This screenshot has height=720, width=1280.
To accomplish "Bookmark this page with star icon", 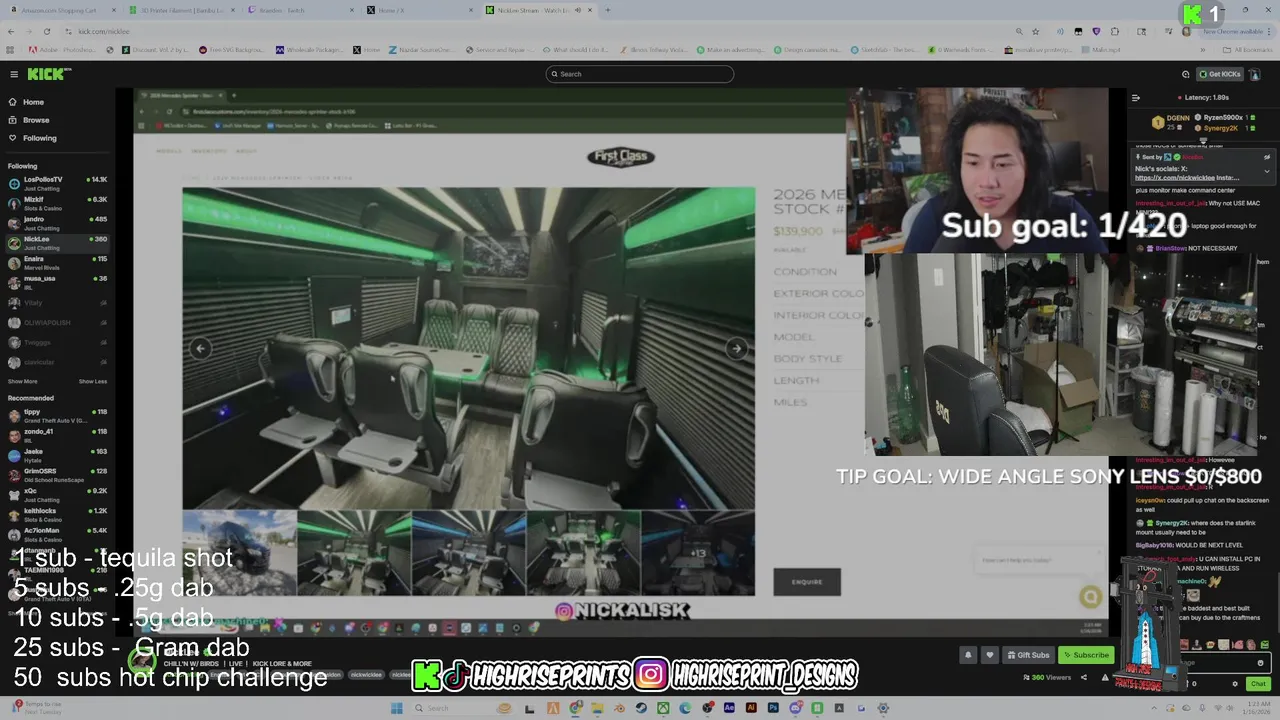I will pyautogui.click(x=1036, y=31).
